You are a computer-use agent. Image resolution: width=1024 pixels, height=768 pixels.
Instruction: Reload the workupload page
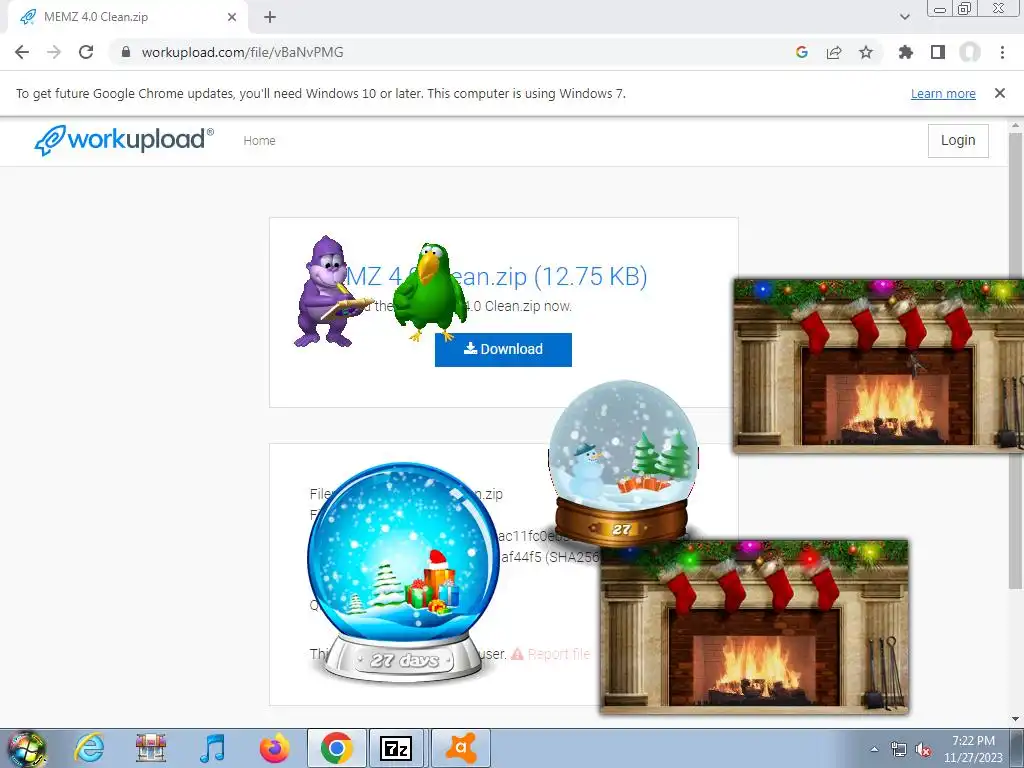[x=86, y=52]
